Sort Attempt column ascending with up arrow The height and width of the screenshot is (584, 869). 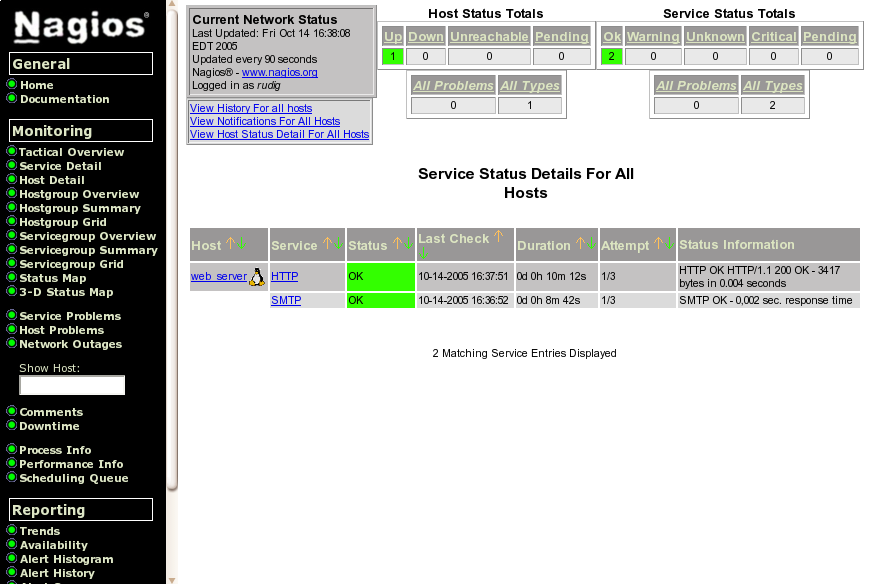pyautogui.click(x=658, y=243)
